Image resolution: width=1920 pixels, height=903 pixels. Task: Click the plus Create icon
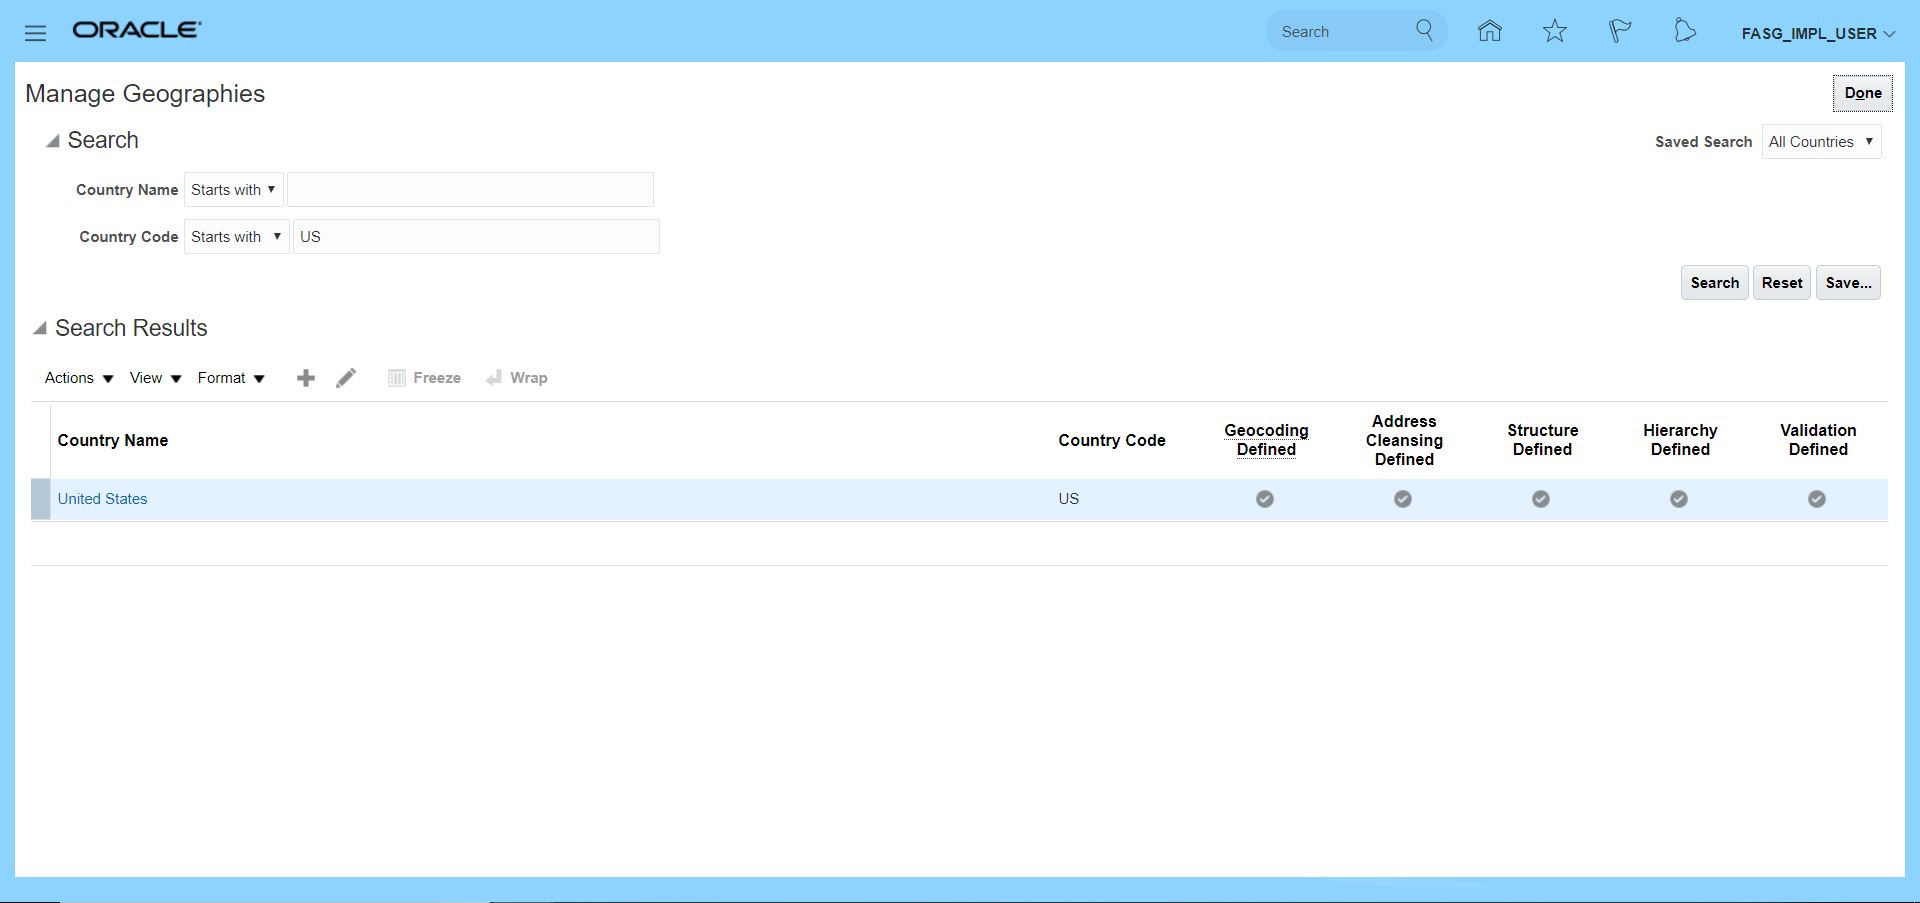(306, 378)
